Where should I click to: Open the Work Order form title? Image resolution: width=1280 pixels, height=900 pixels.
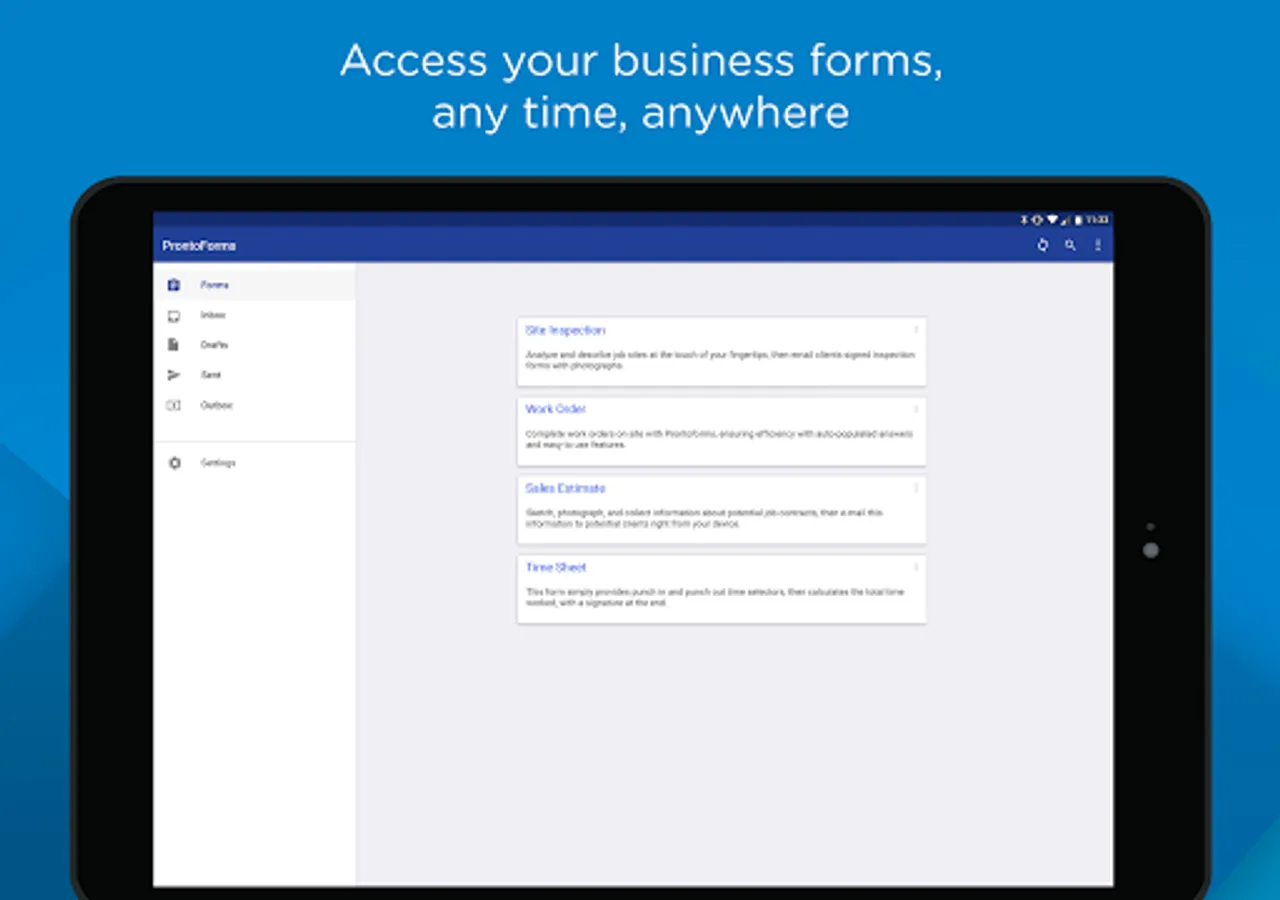tap(556, 409)
